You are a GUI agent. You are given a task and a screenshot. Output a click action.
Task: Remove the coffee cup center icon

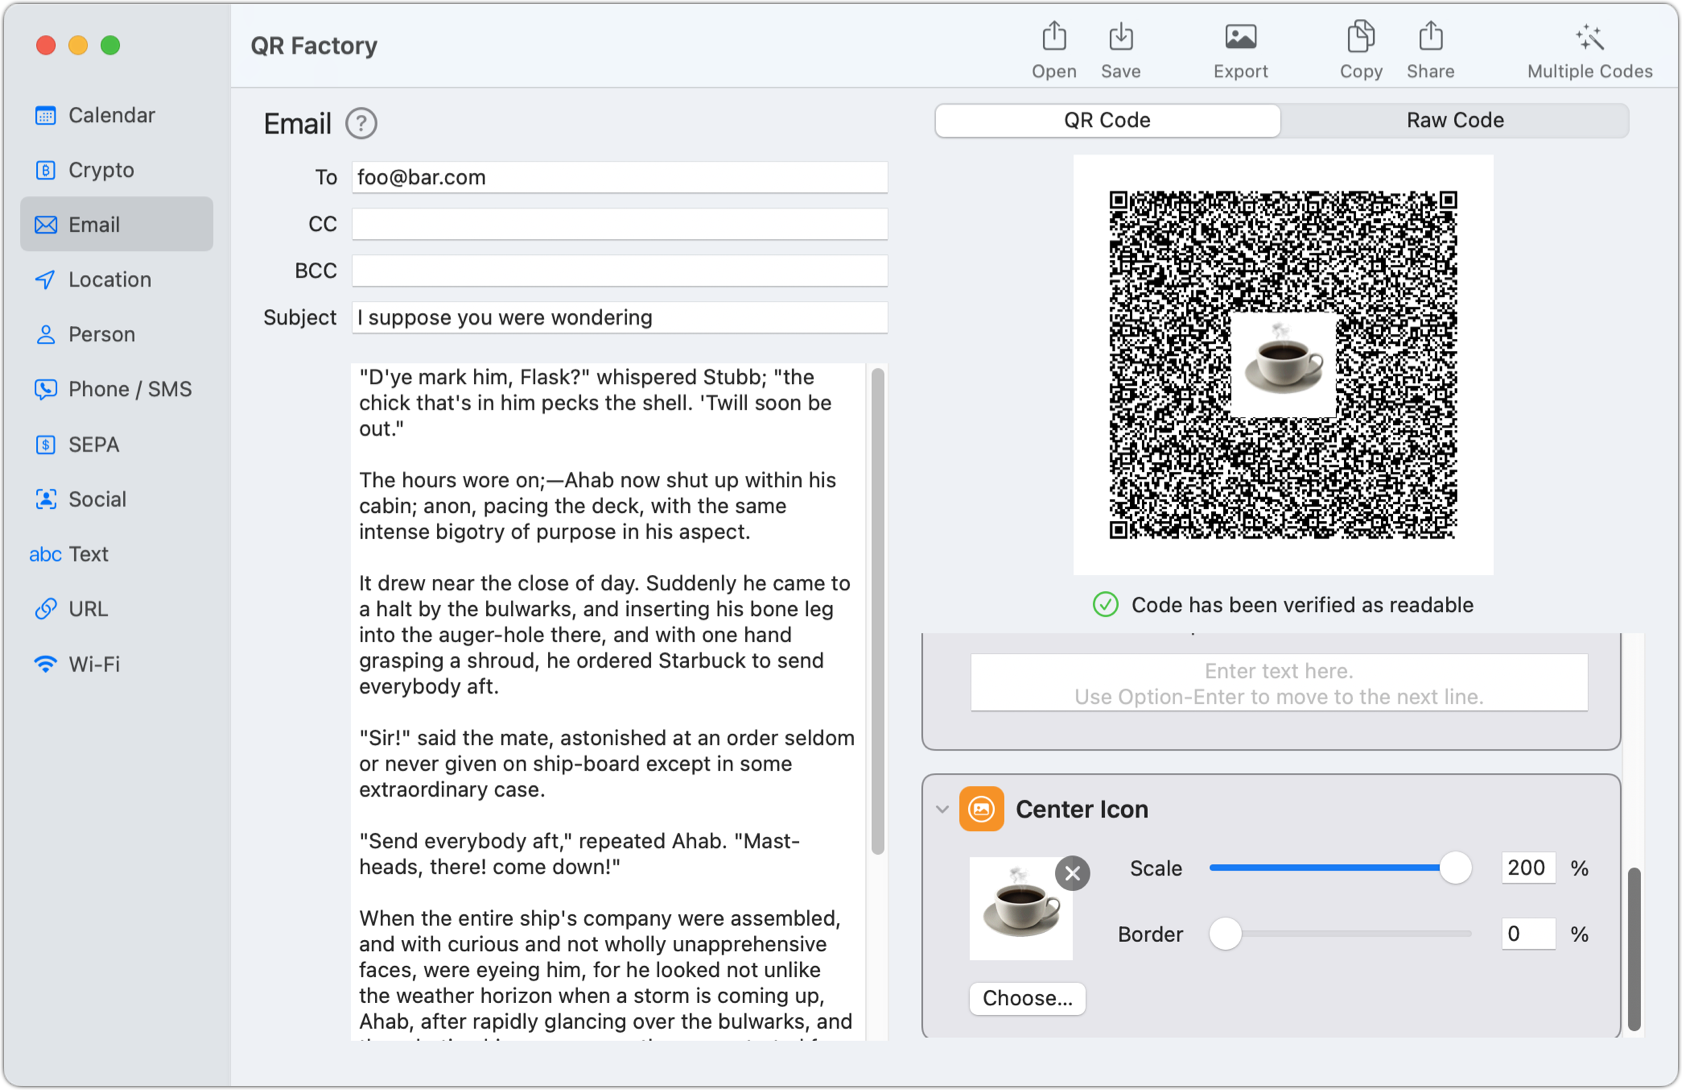coord(1072,873)
